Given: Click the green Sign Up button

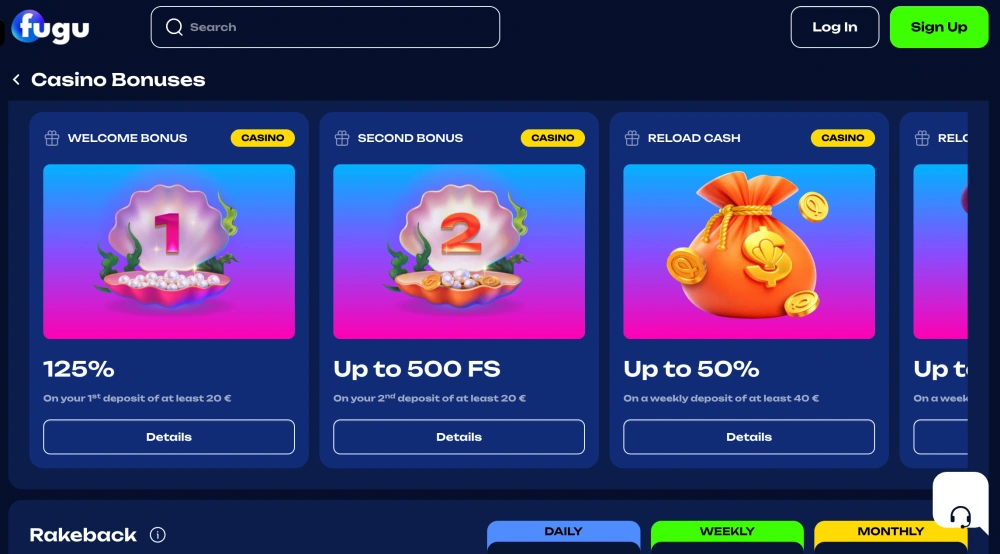Looking at the screenshot, I should tap(939, 27).
